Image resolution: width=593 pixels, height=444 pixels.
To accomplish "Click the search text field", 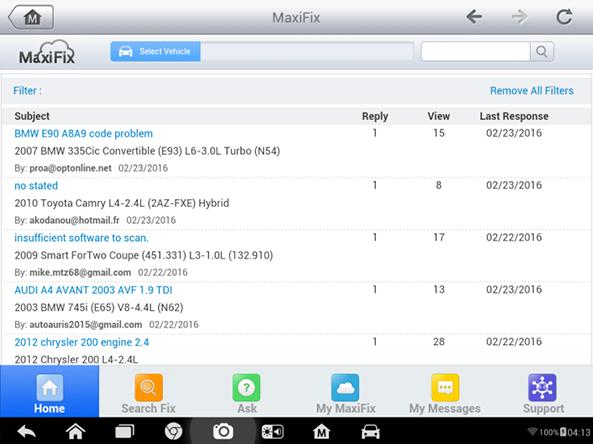I will pyautogui.click(x=475, y=51).
